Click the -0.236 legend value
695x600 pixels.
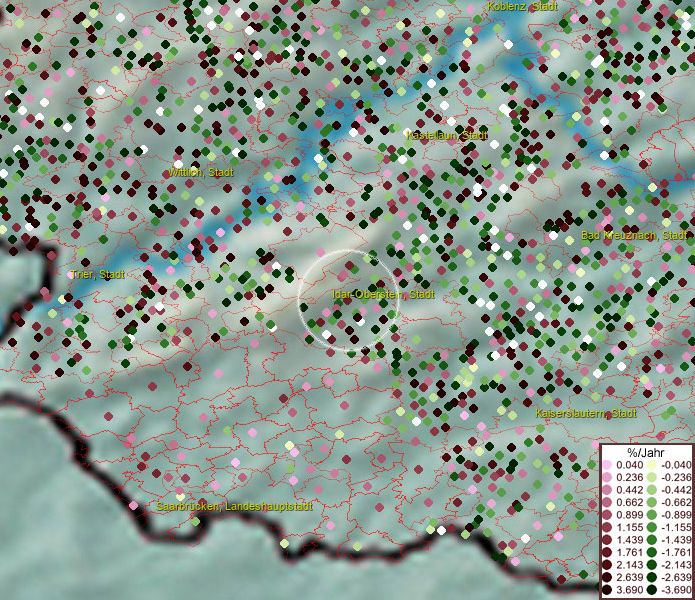pos(676,477)
